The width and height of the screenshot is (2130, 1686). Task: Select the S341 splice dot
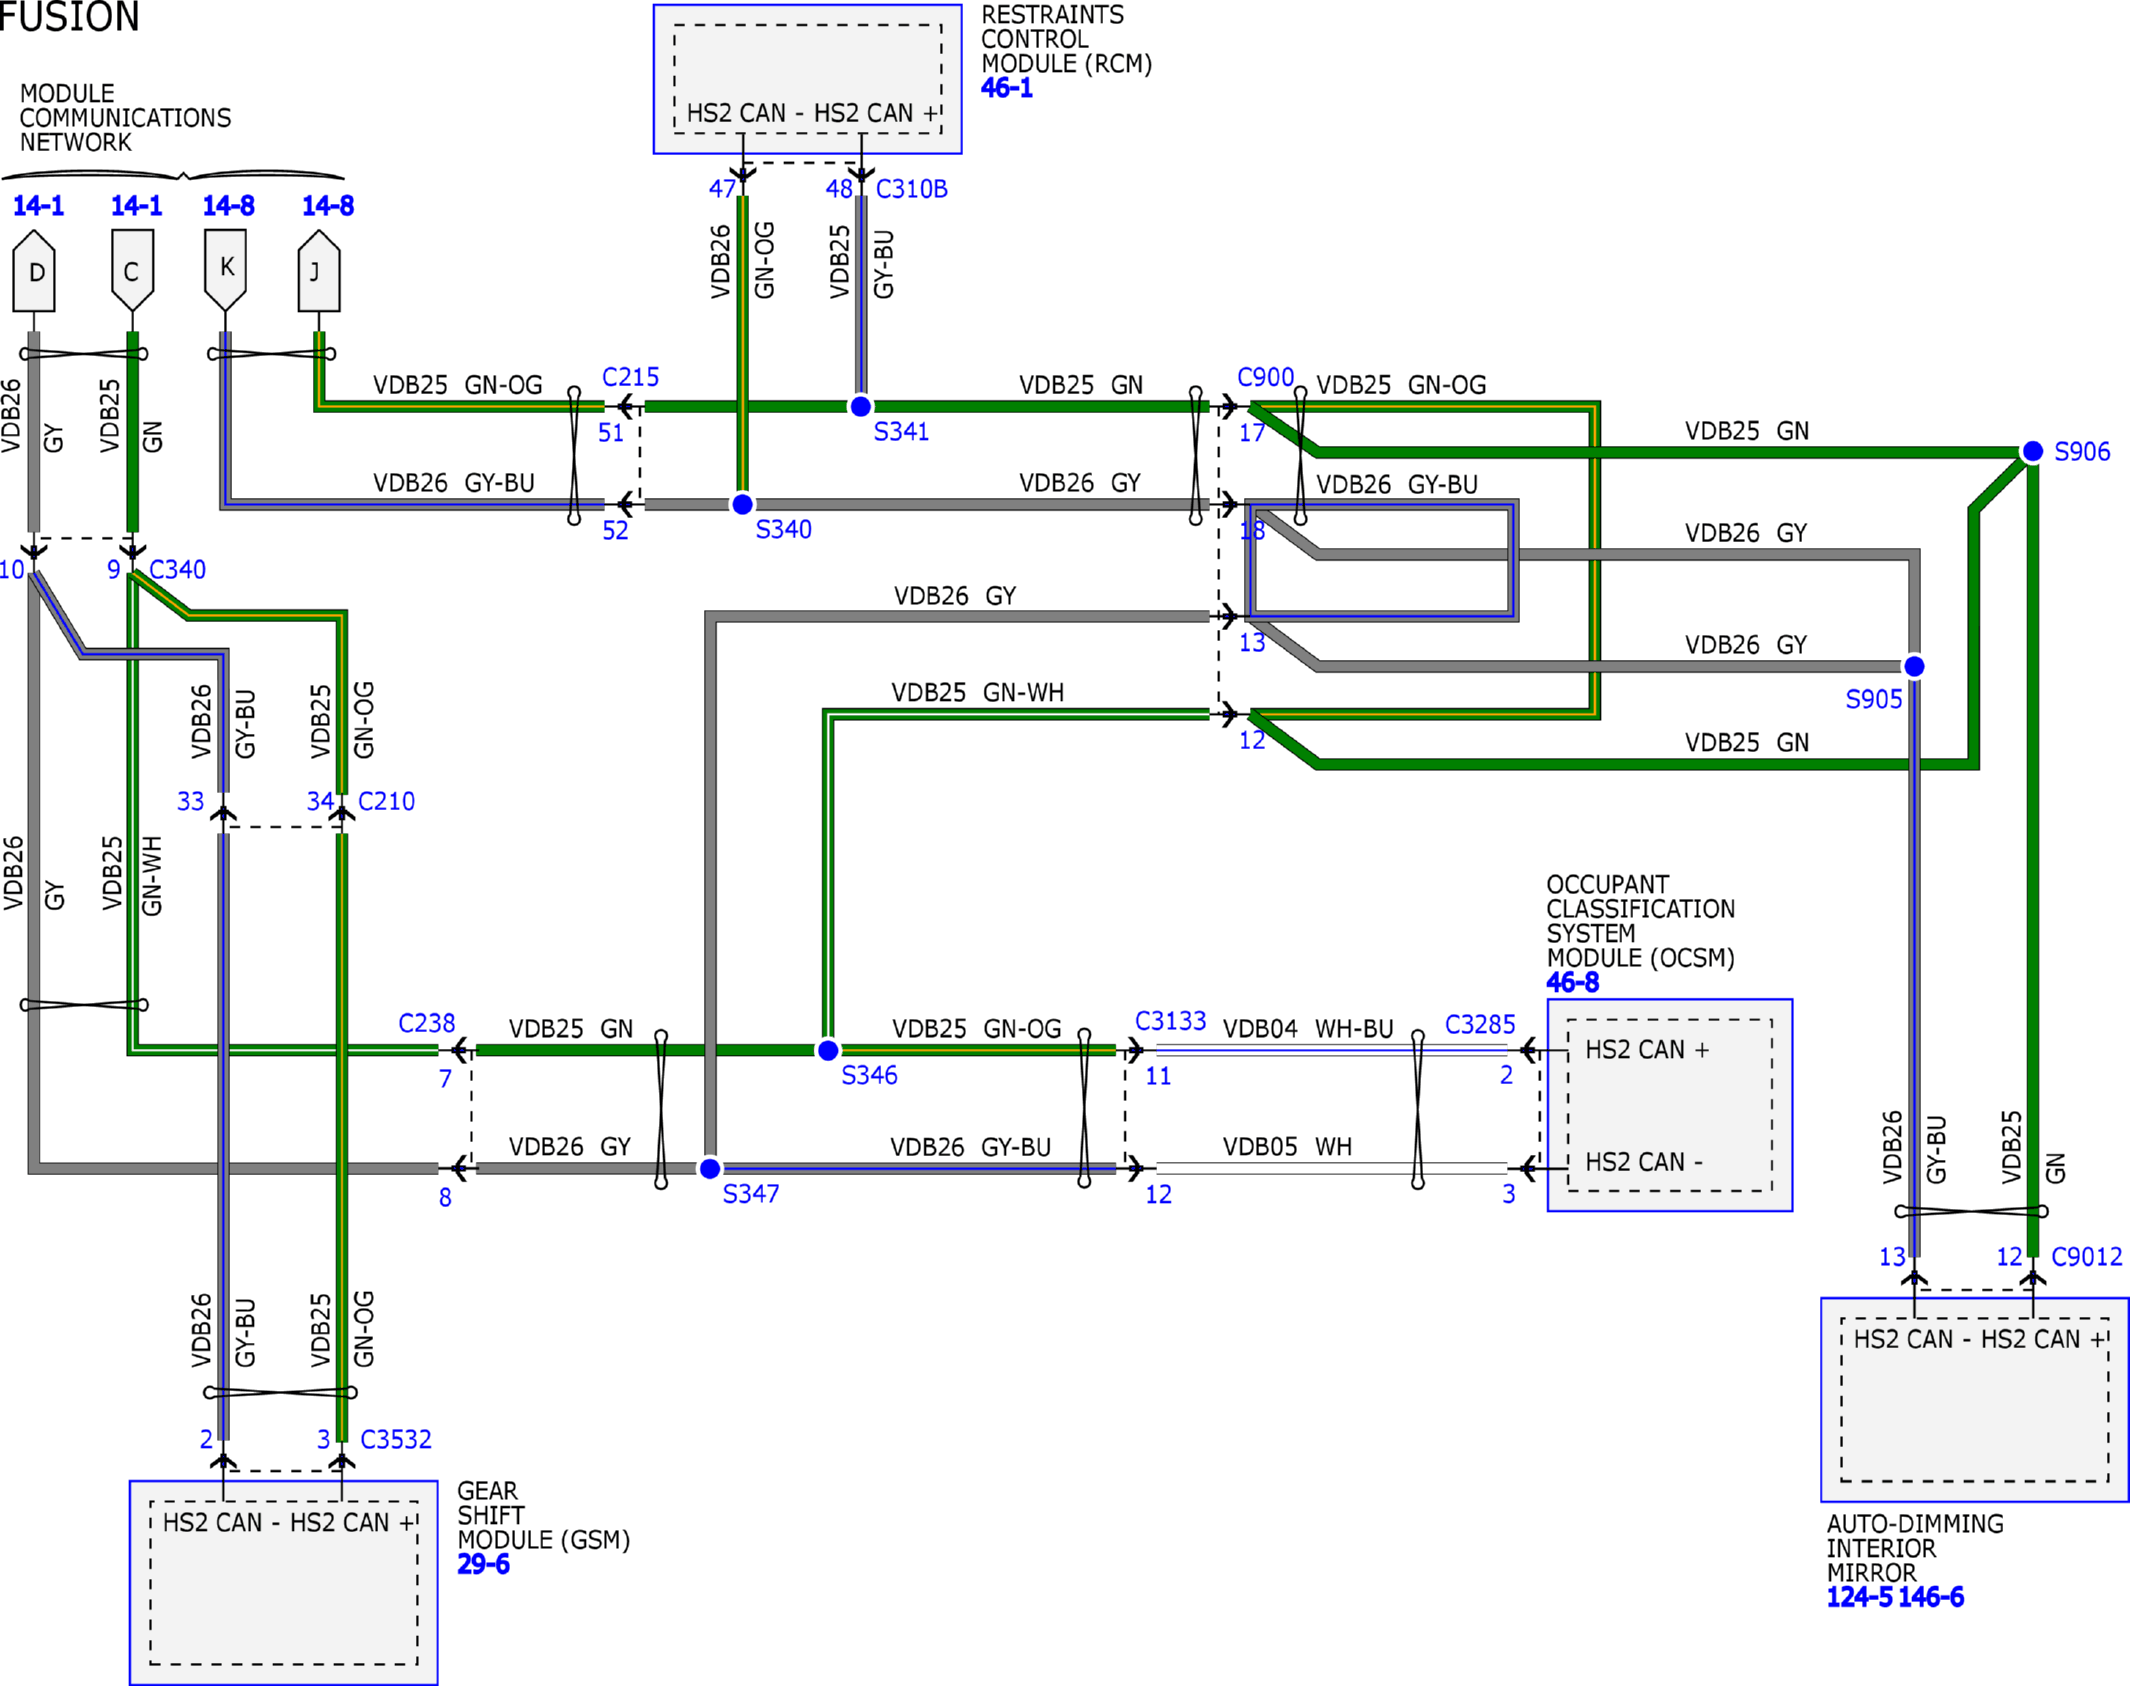pyautogui.click(x=860, y=407)
